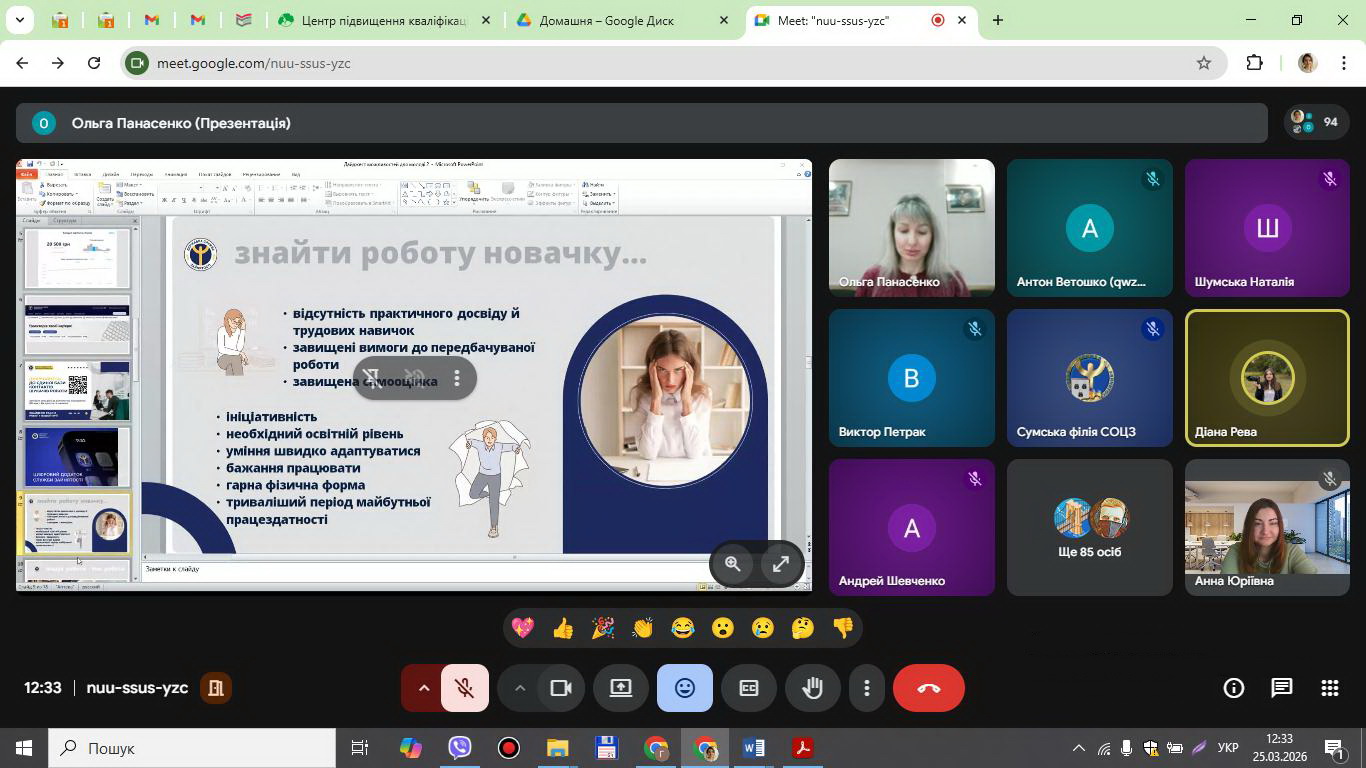Expand video settings arrow beside camera
Image resolution: width=1366 pixels, height=768 pixels.
click(x=519, y=688)
